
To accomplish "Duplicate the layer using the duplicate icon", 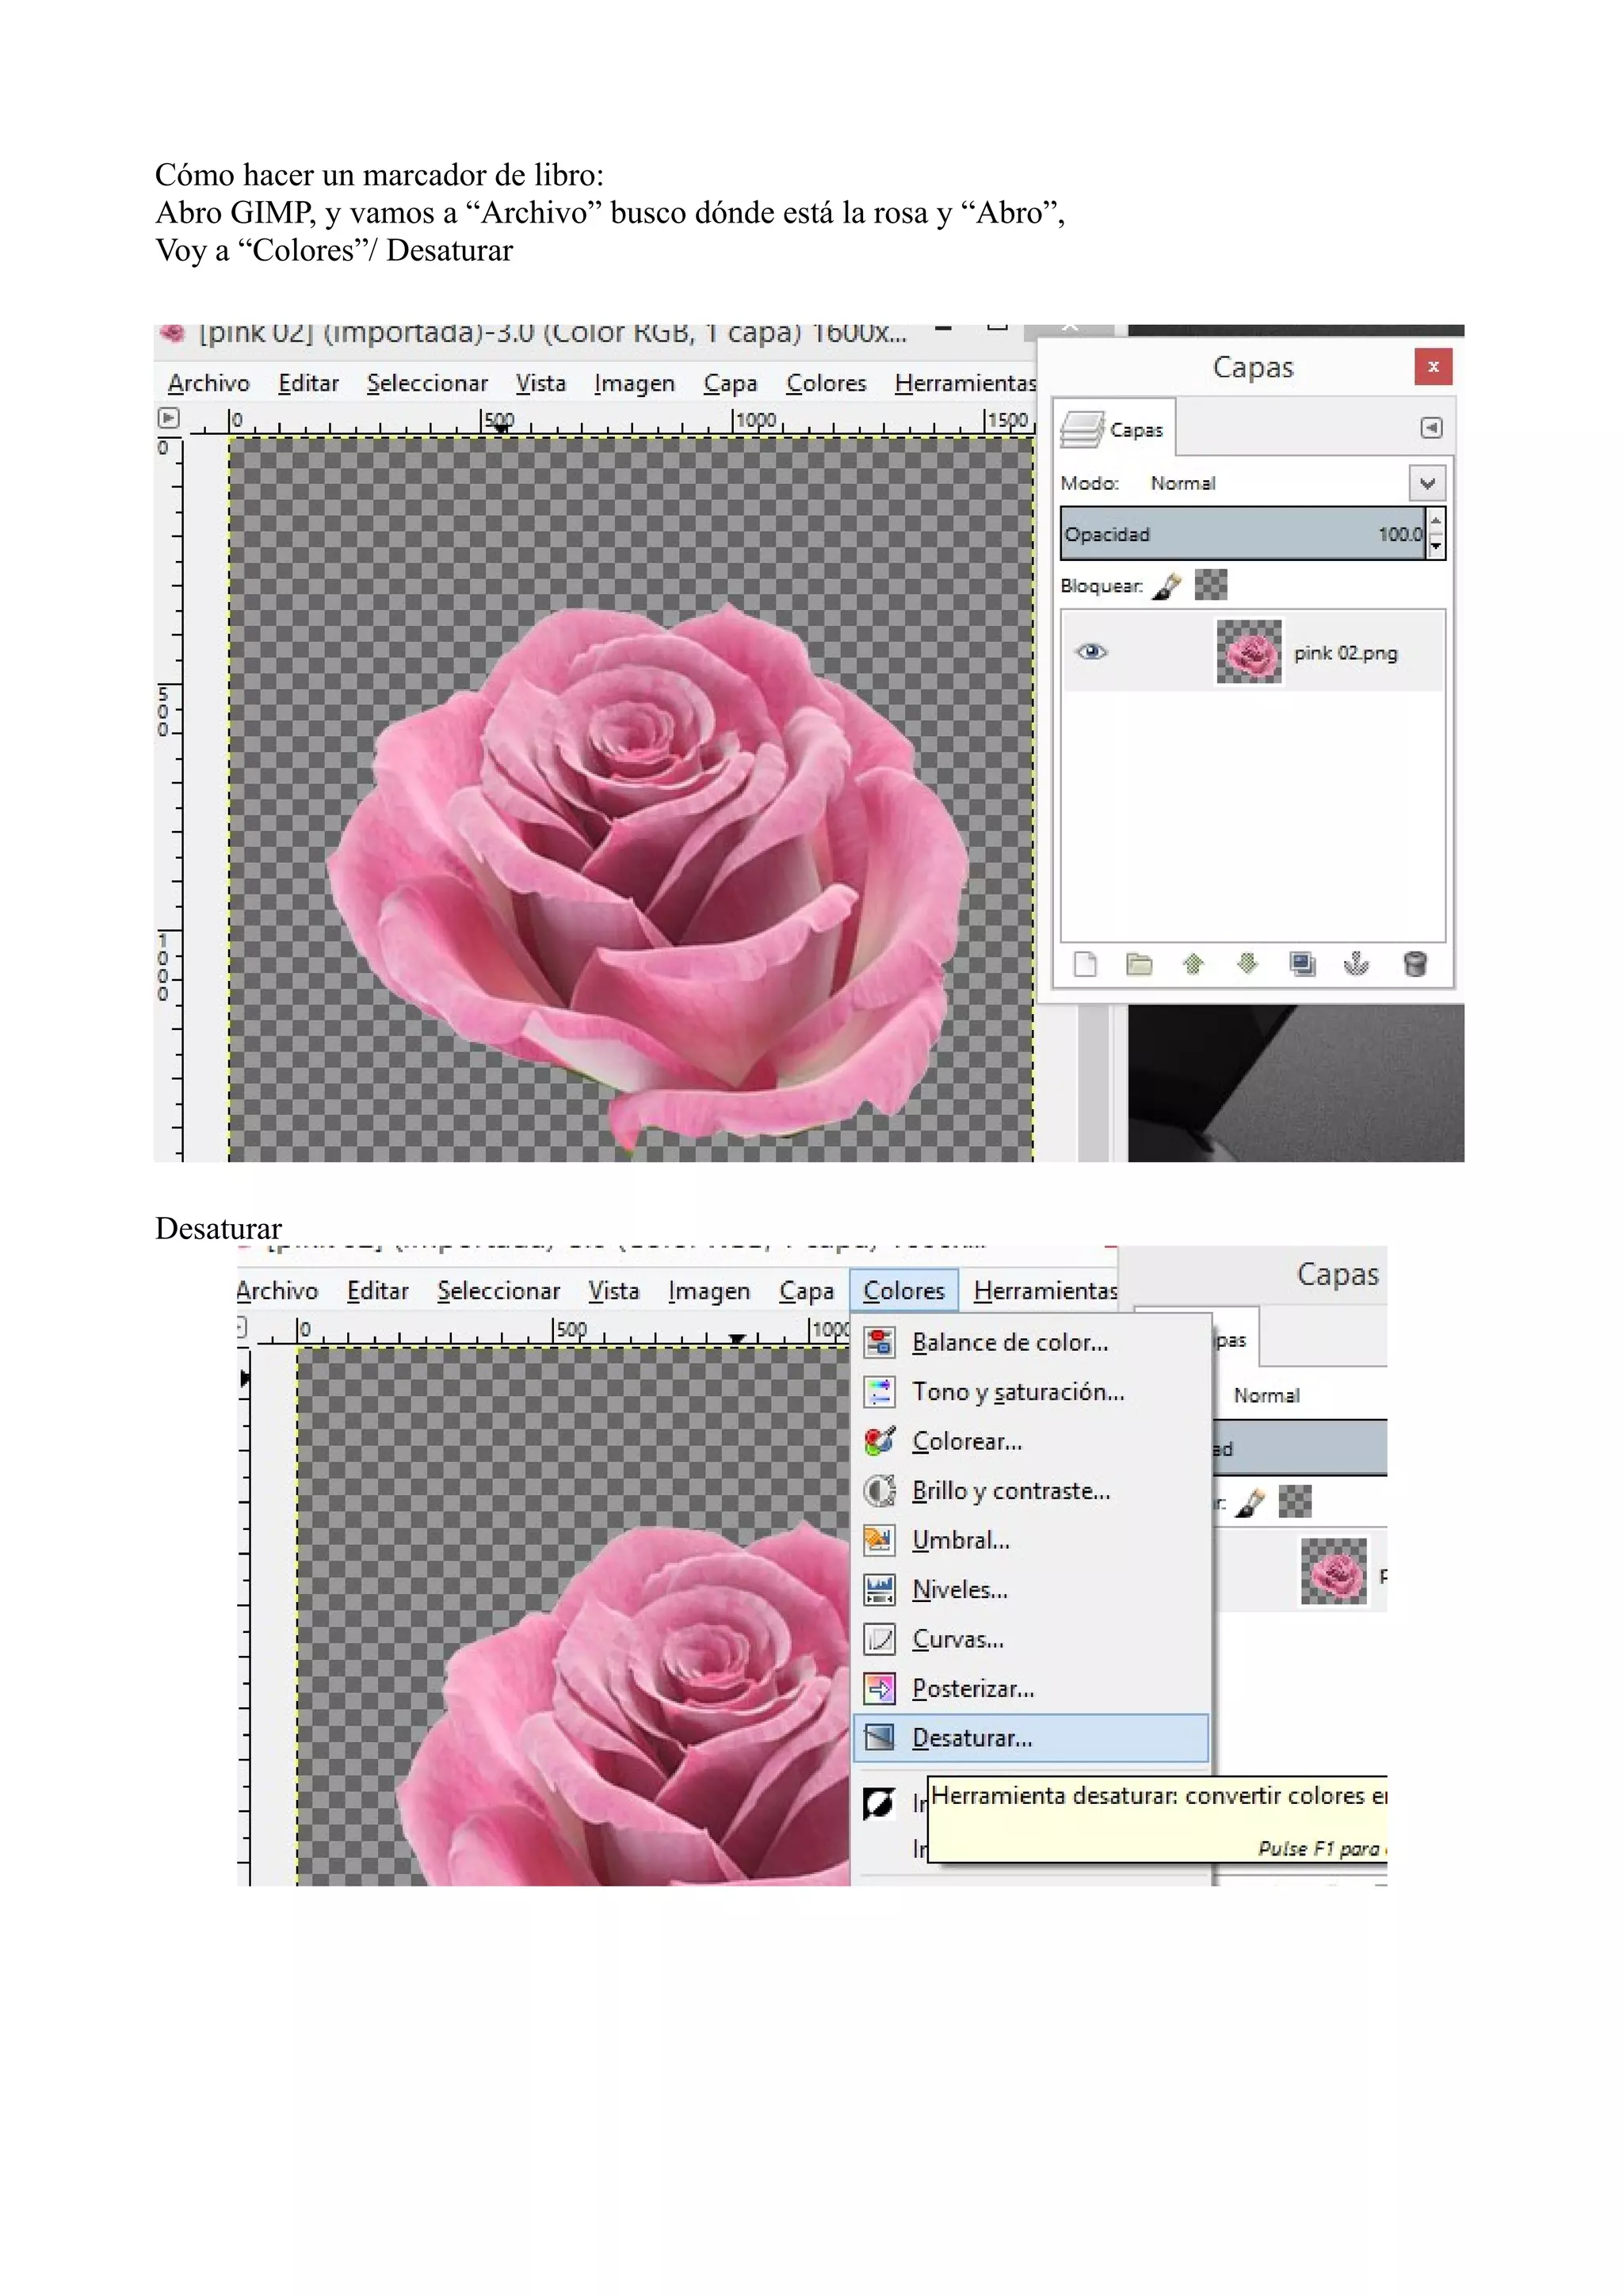I will pos(1302,964).
